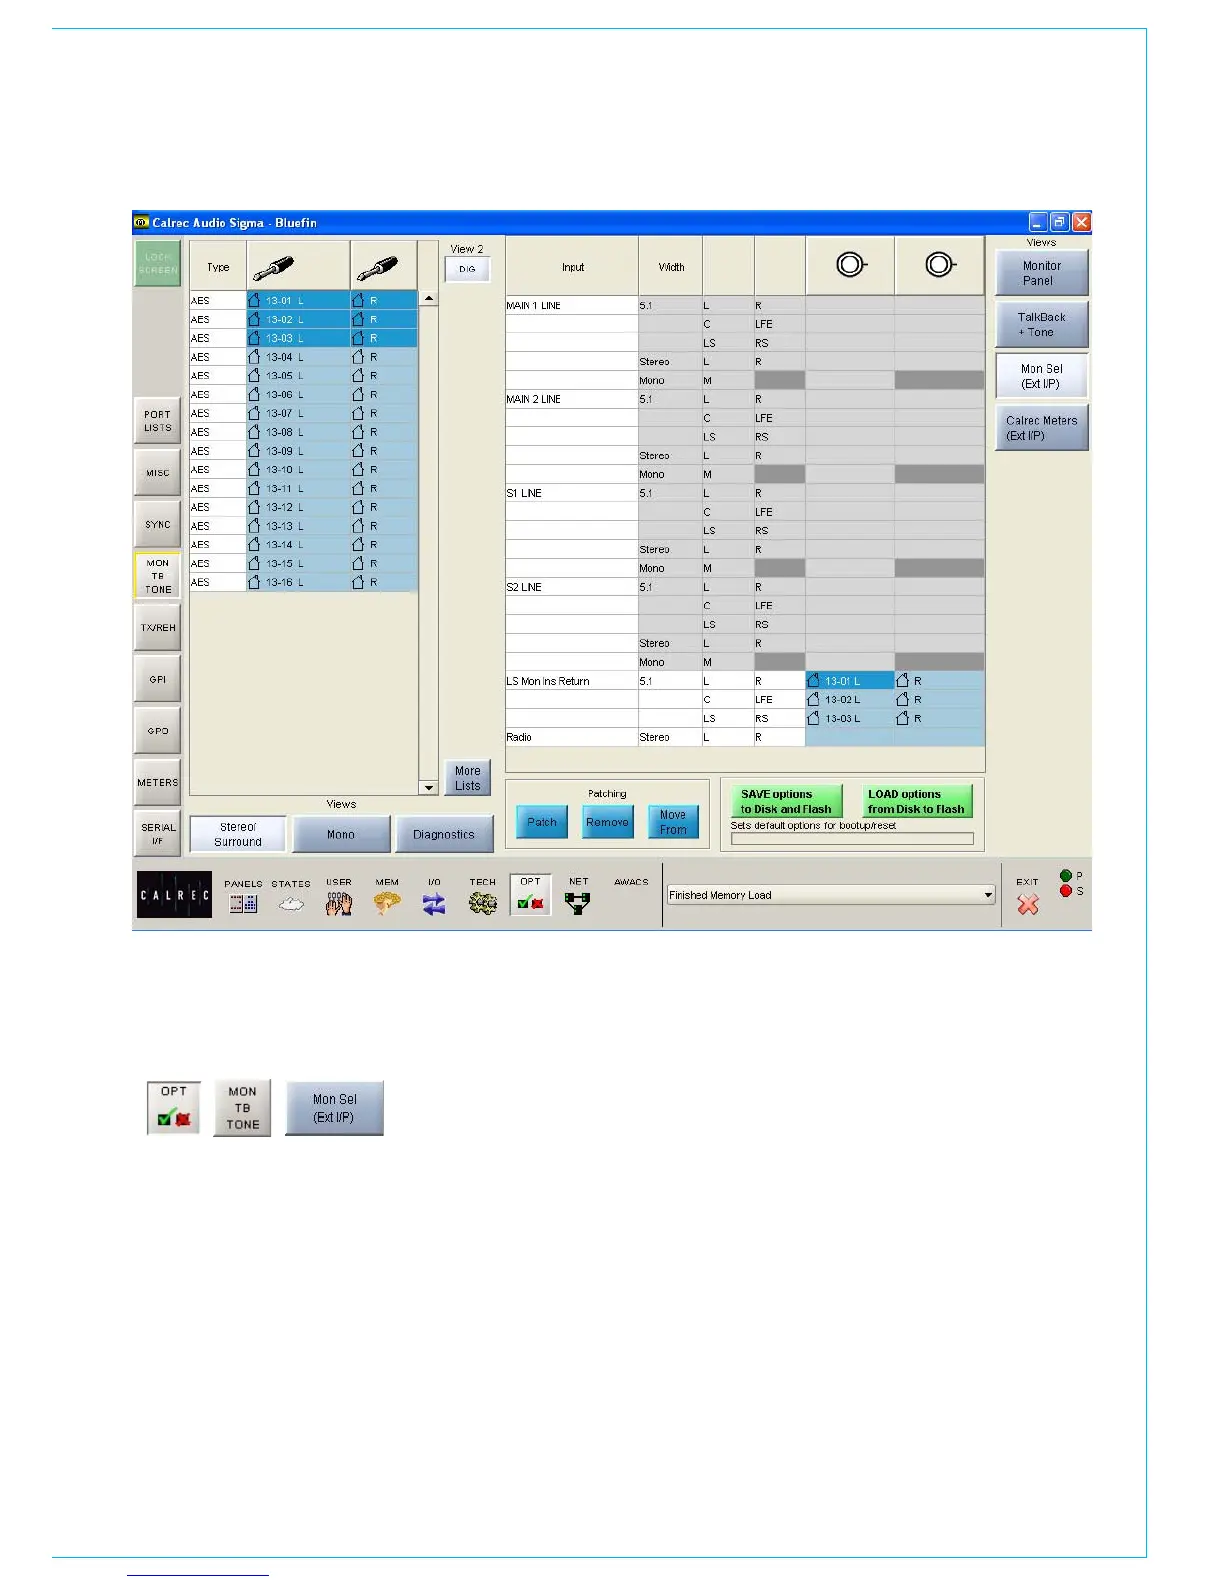Image resolution: width=1224 pixels, height=1584 pixels.
Task: Toggle the Mono view button
Action: coord(341,834)
